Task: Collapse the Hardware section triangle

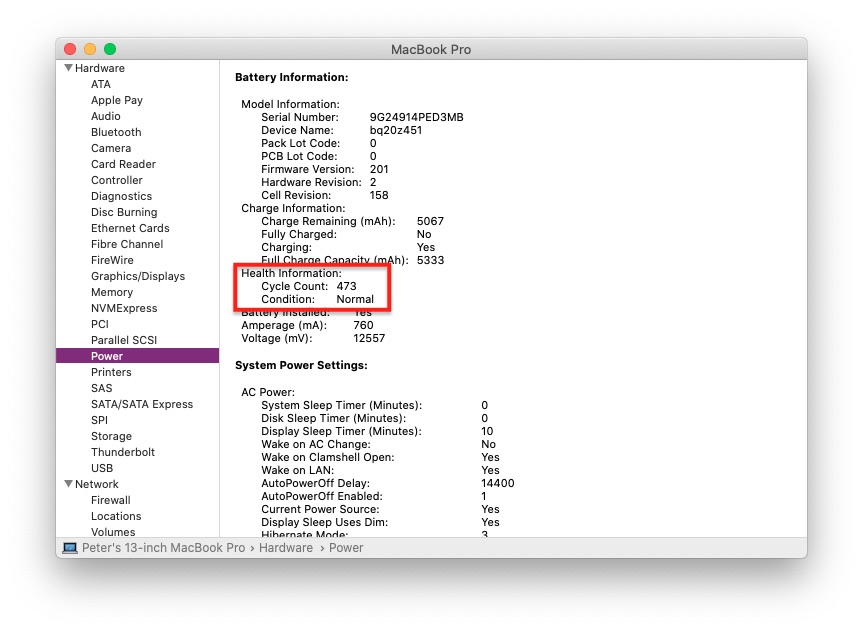Action: click(x=68, y=68)
